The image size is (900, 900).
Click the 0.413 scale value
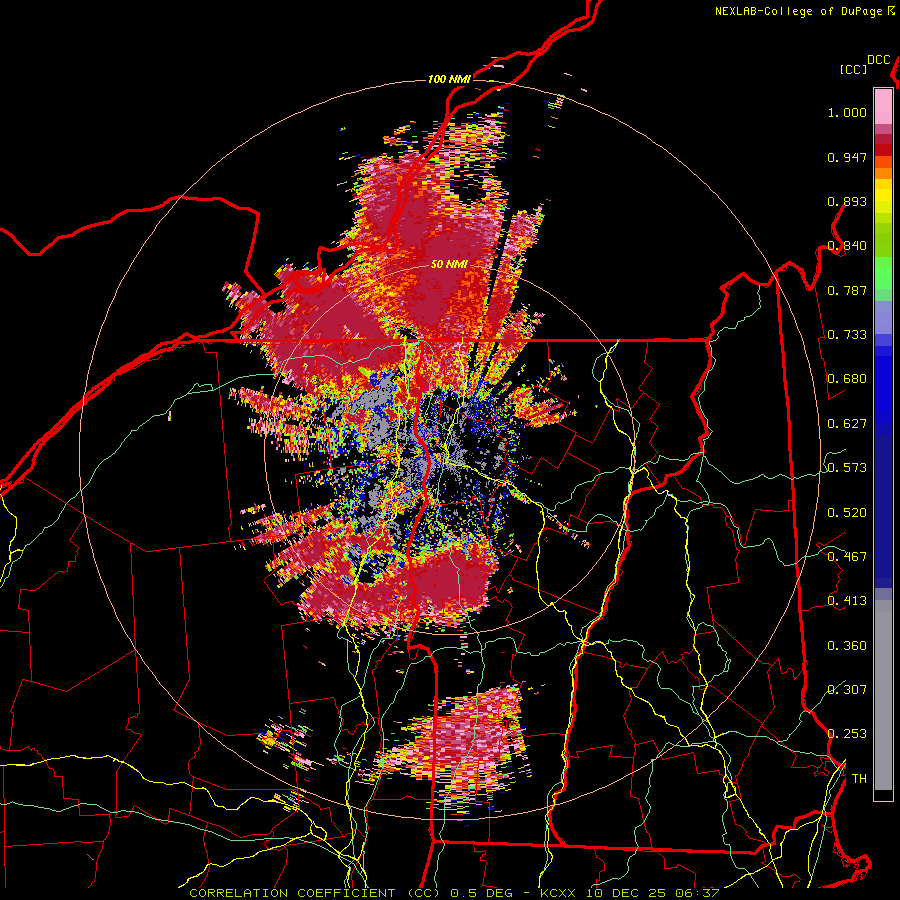[x=847, y=601]
